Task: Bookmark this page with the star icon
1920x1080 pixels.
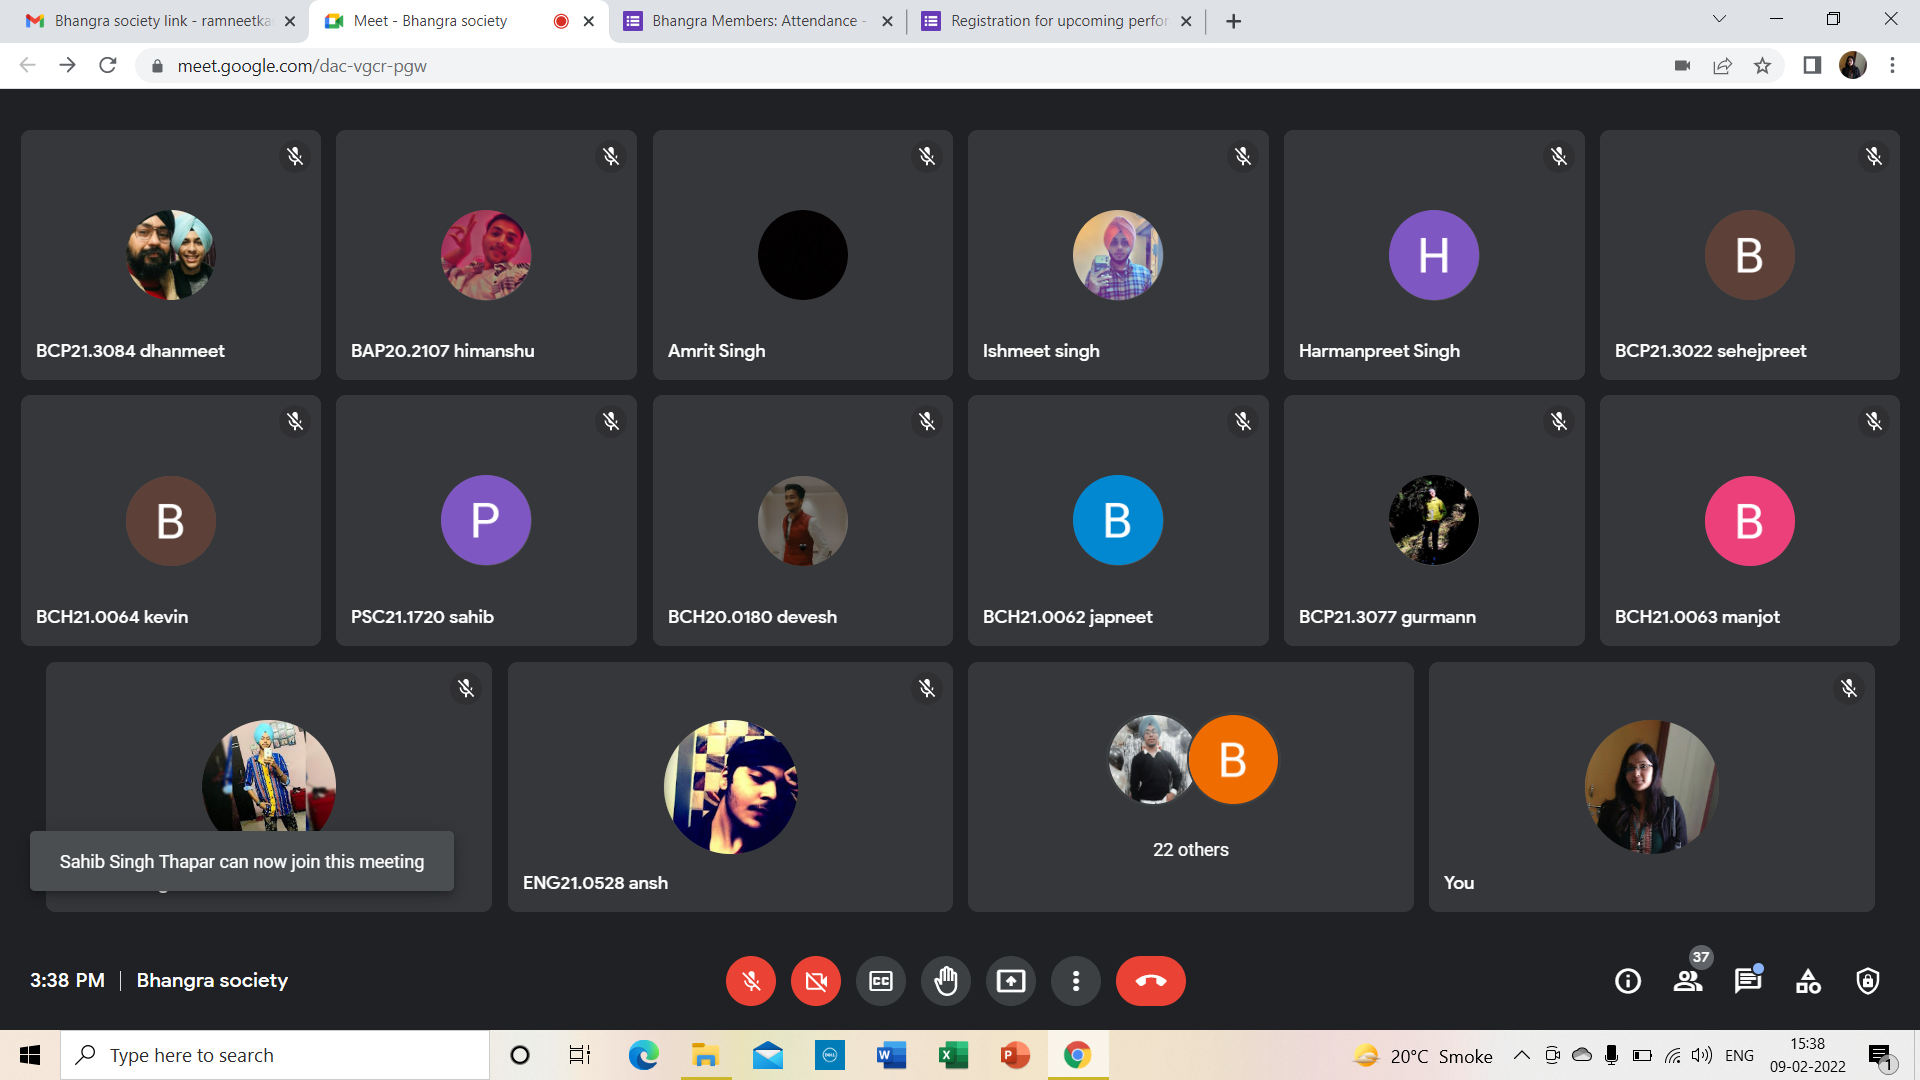Action: tap(1762, 66)
